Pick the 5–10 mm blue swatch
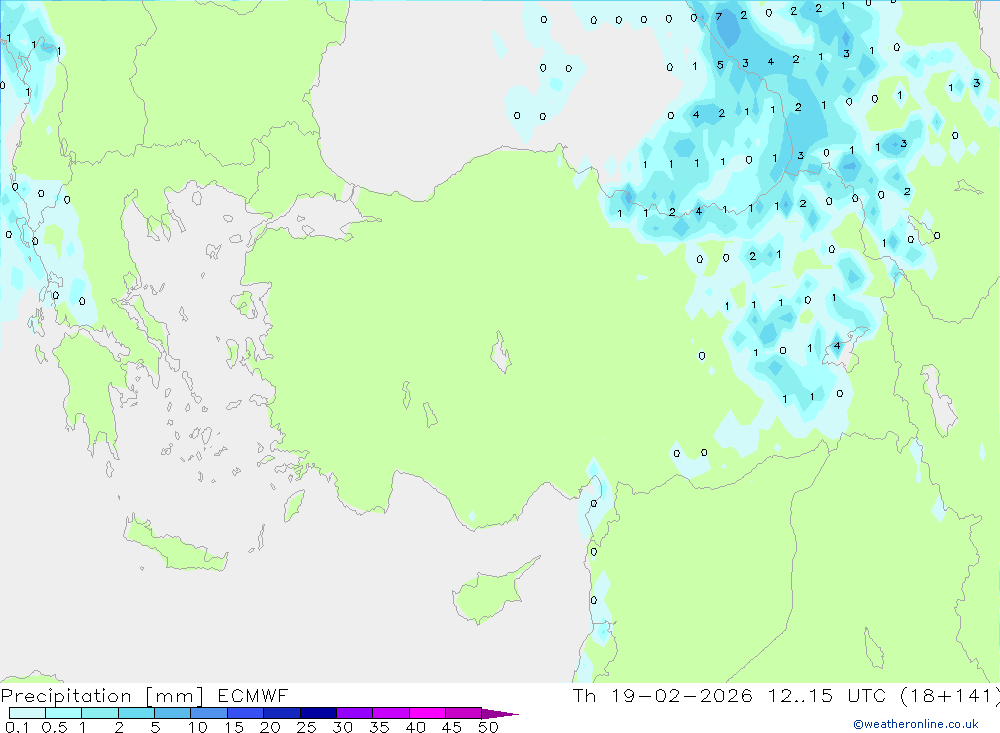 click(x=173, y=713)
